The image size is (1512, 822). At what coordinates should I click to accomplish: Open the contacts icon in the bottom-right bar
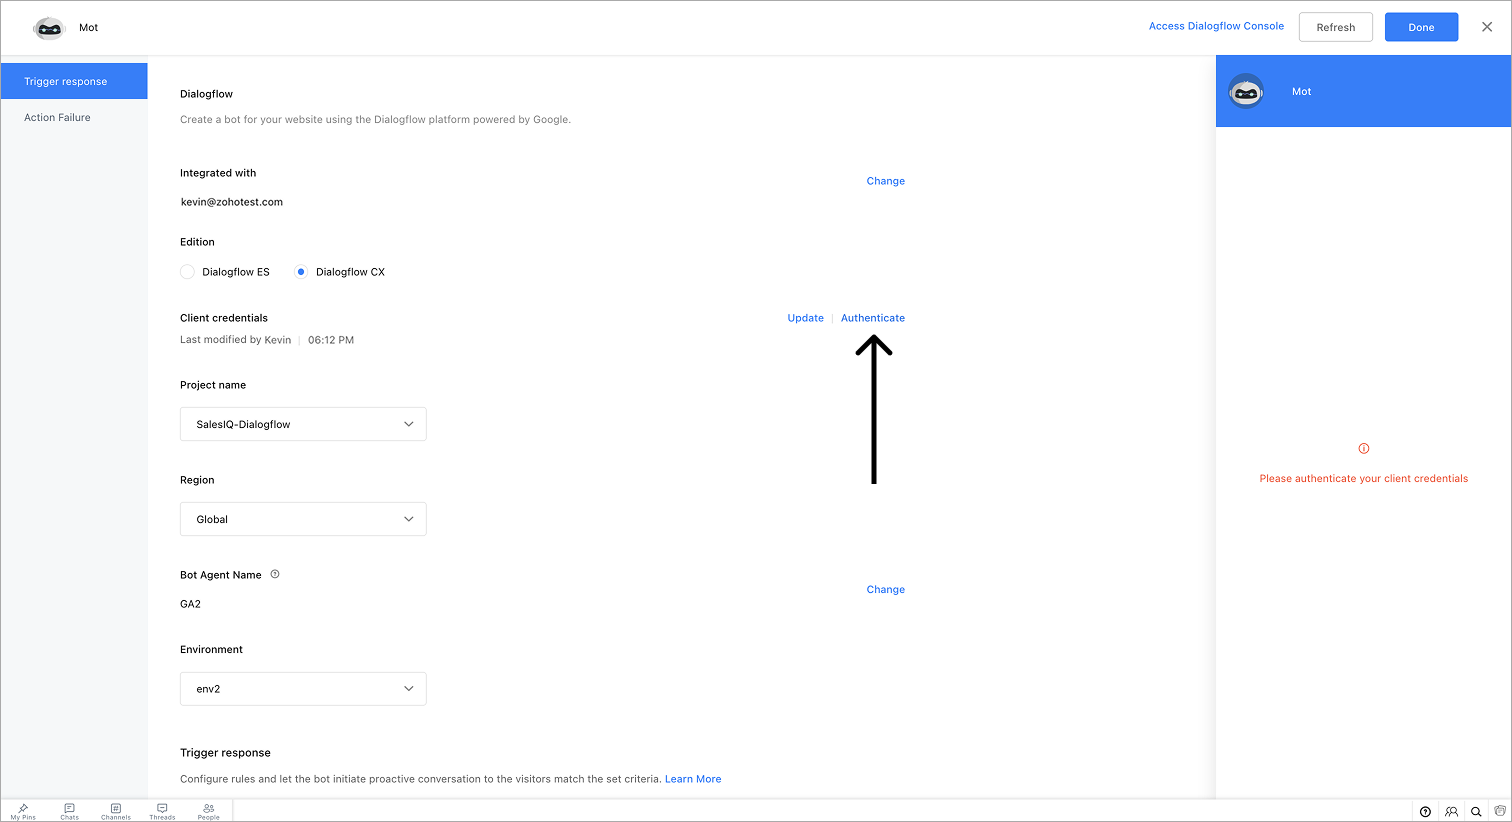pos(1451,812)
